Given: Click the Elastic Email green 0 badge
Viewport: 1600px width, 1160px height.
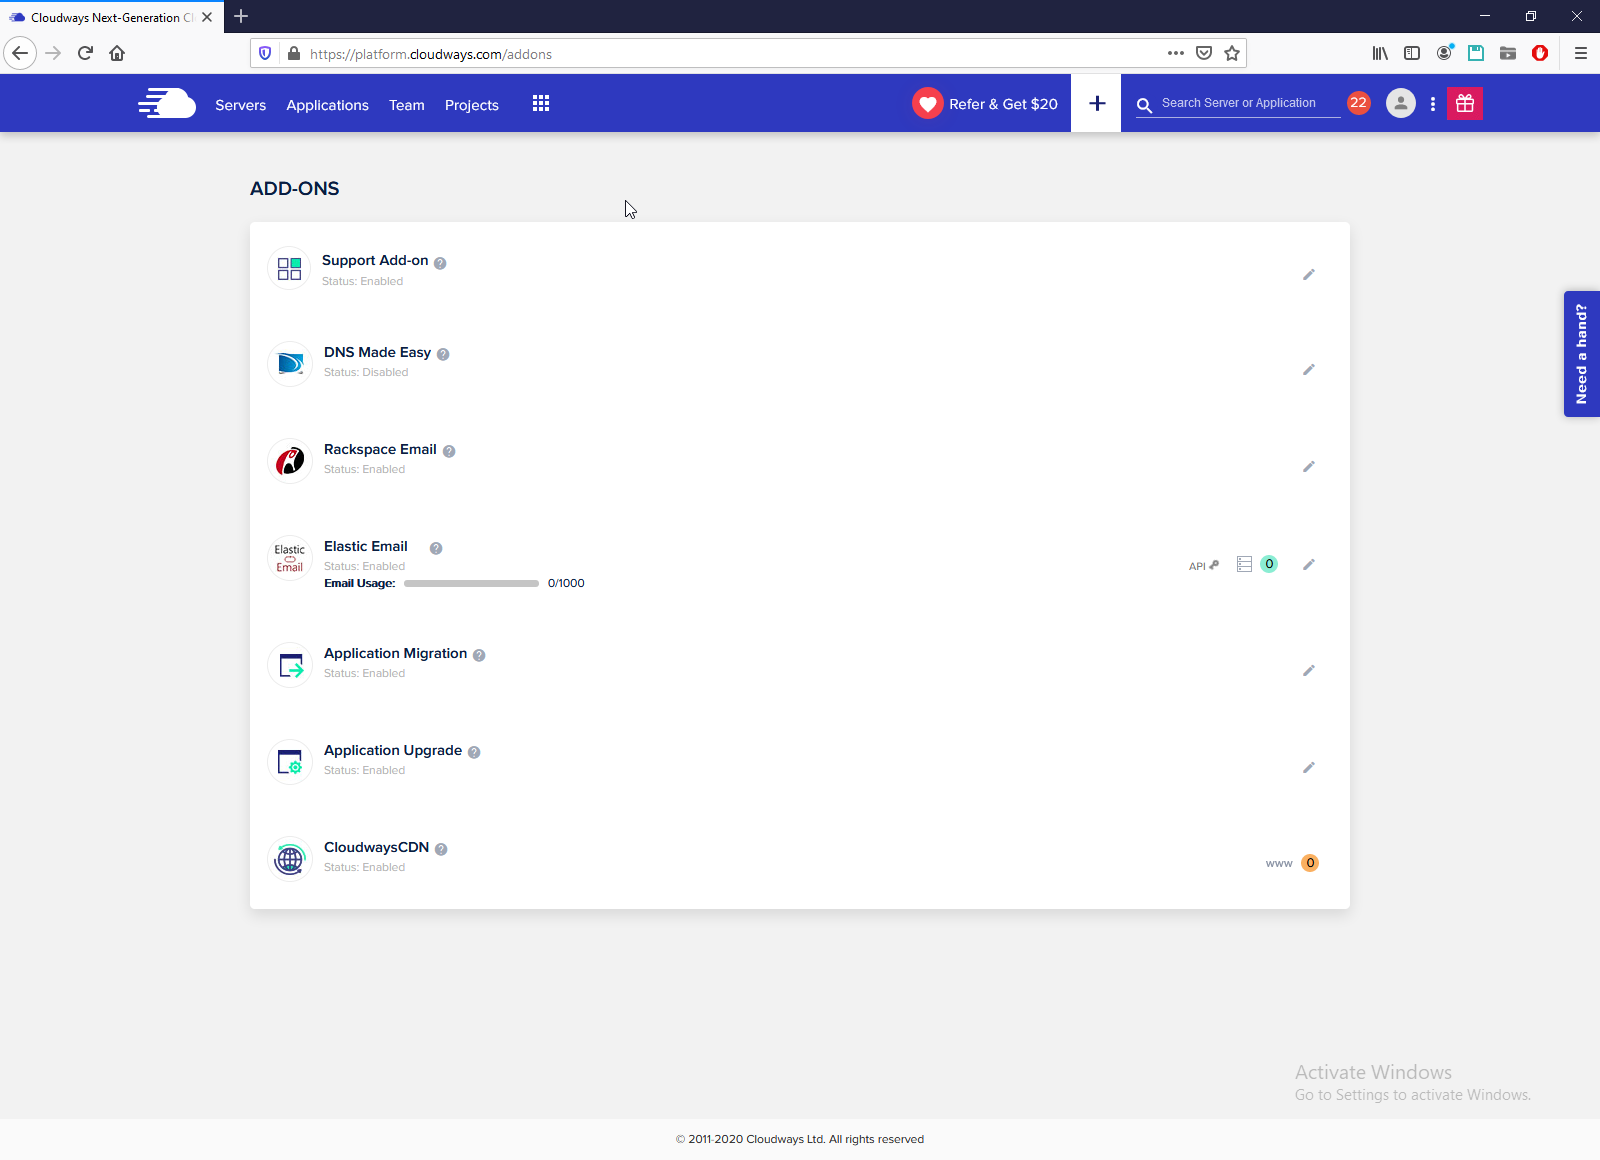Looking at the screenshot, I should click(1269, 564).
